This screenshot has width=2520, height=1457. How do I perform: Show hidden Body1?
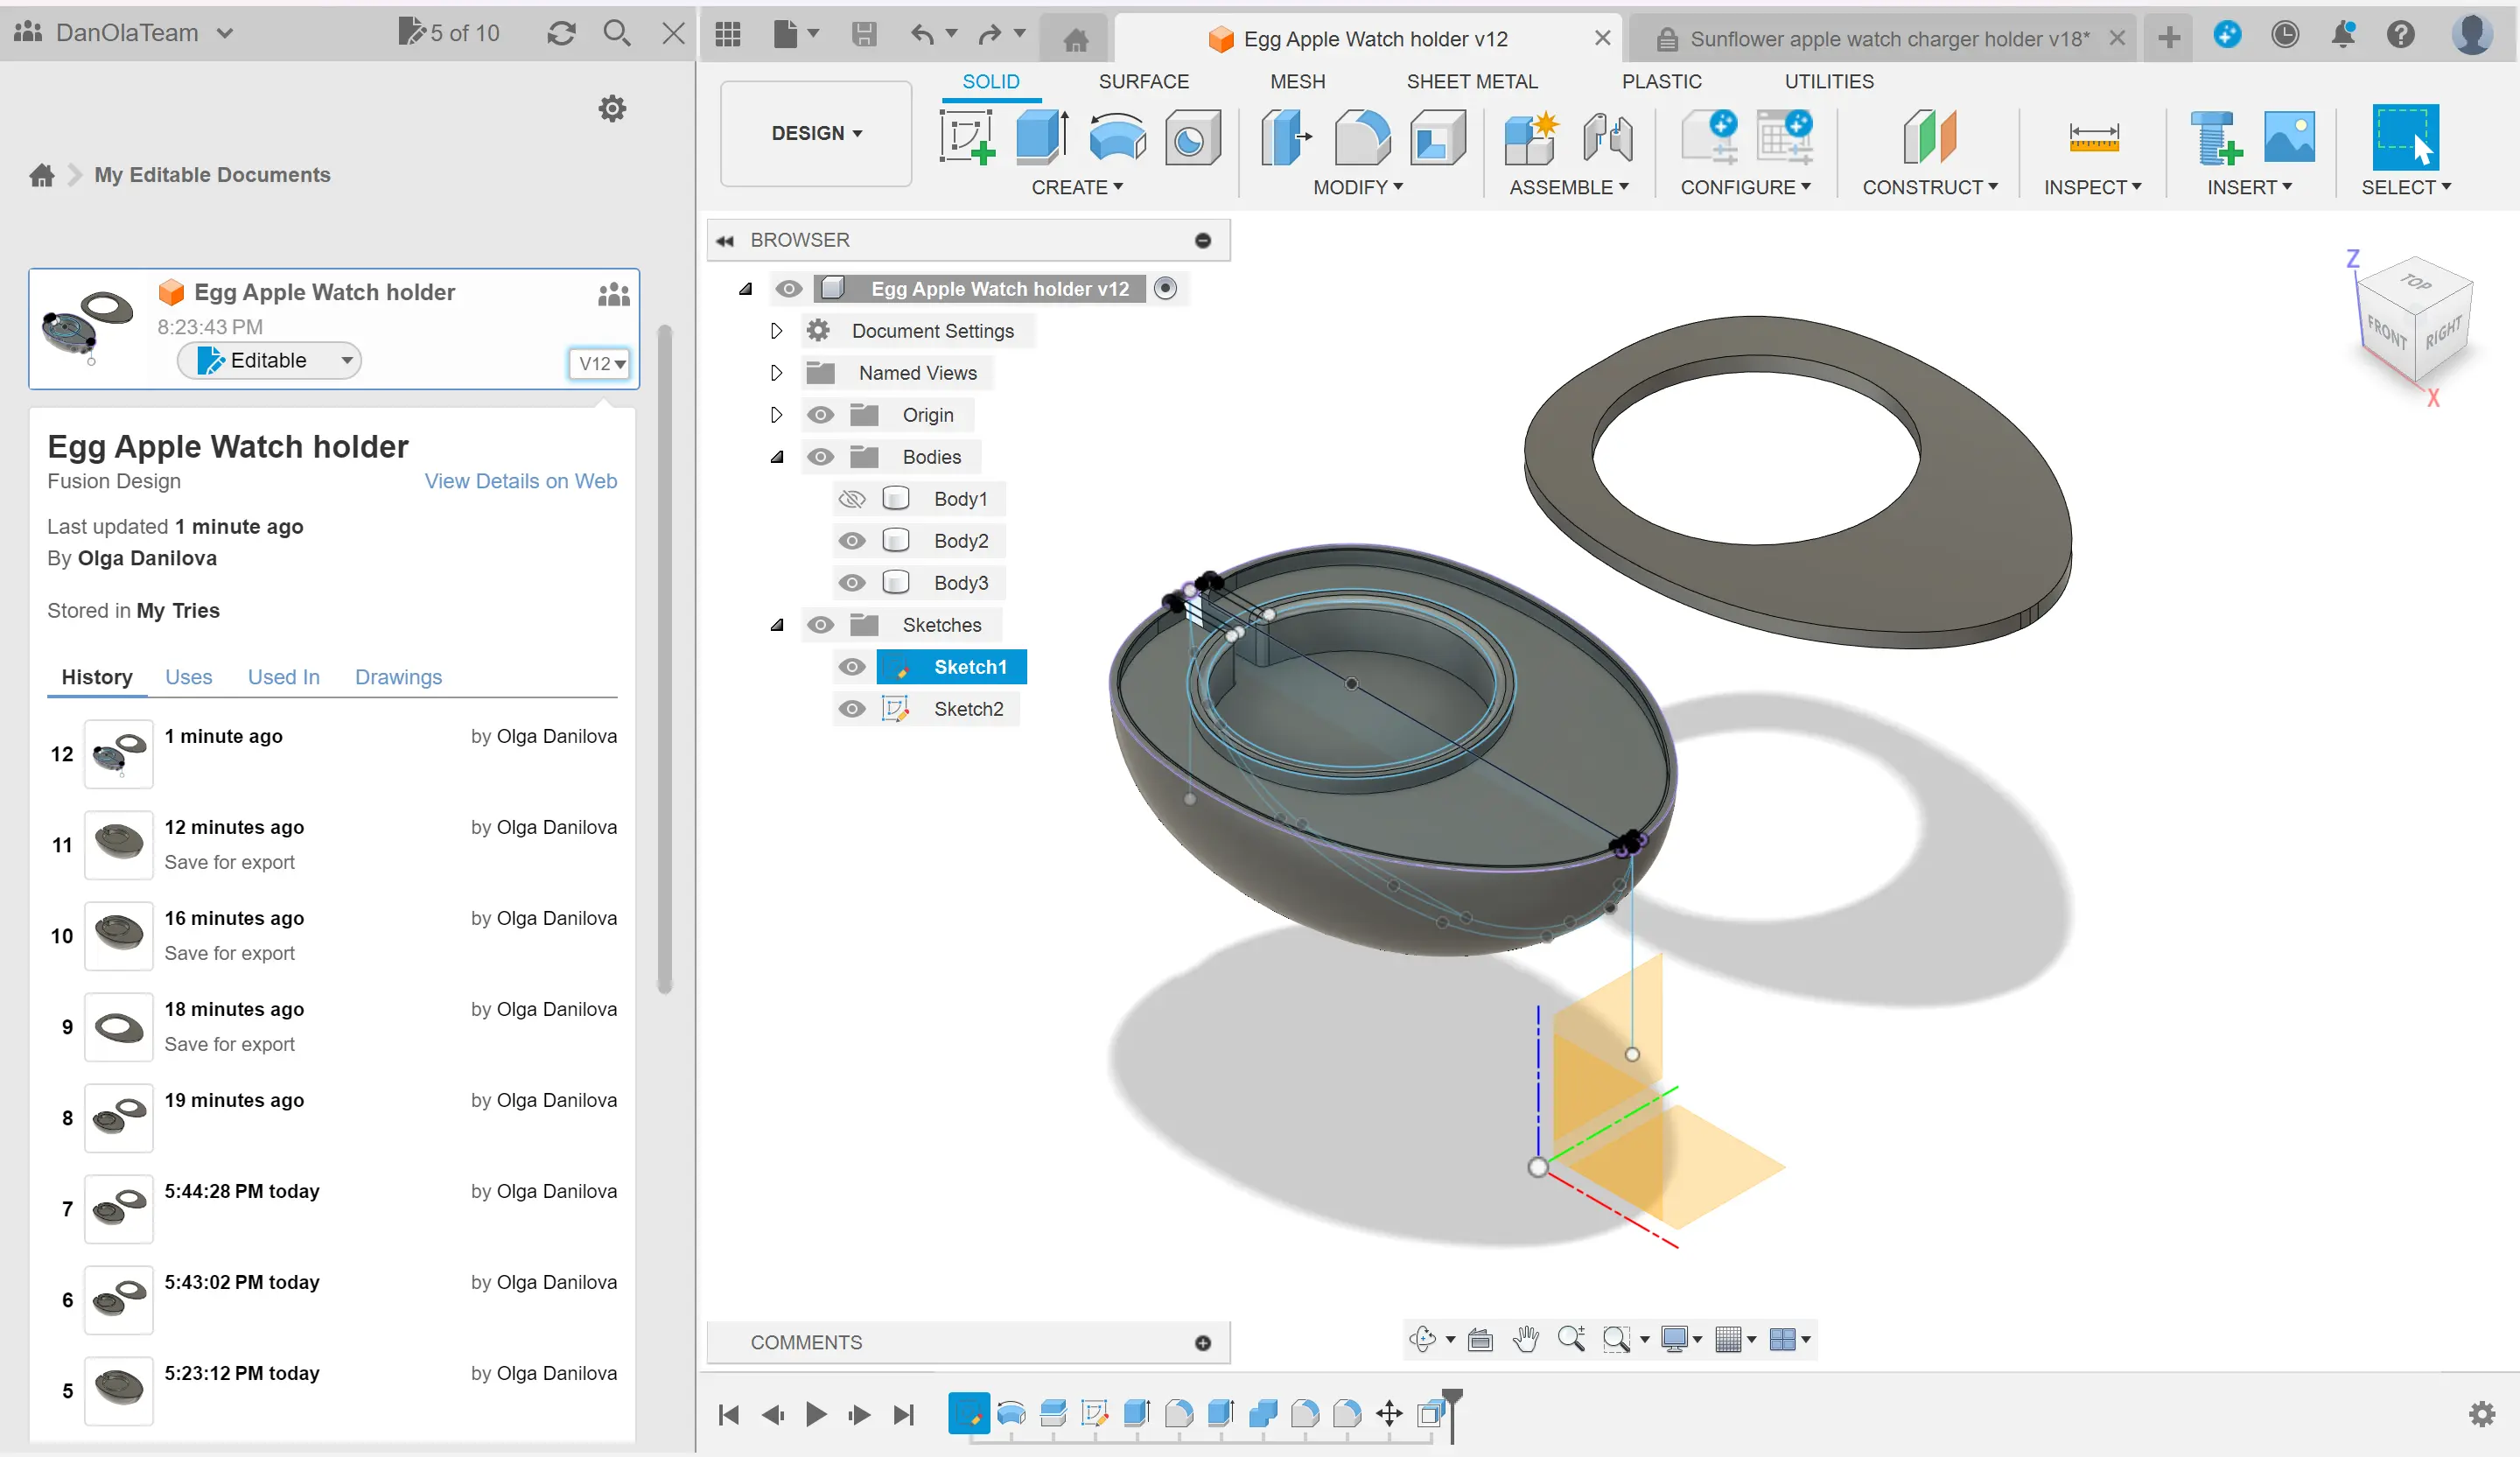coord(852,499)
